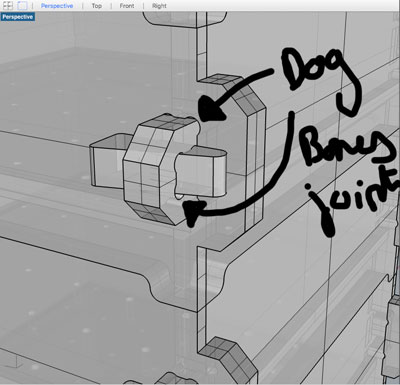Switch to the Top view tab

97,6
